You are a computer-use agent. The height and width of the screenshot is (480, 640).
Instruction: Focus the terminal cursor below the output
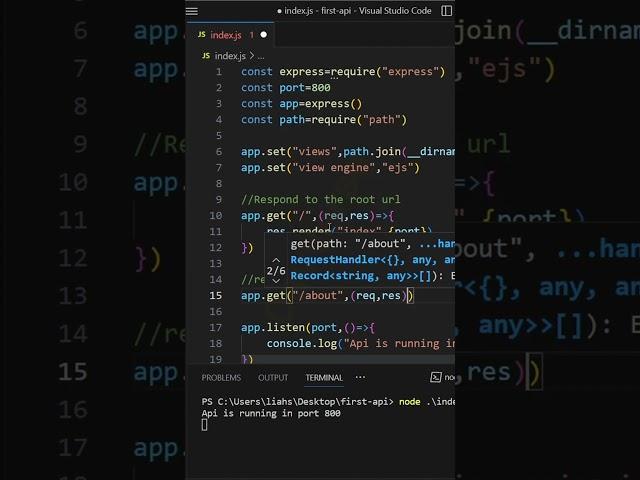205,425
